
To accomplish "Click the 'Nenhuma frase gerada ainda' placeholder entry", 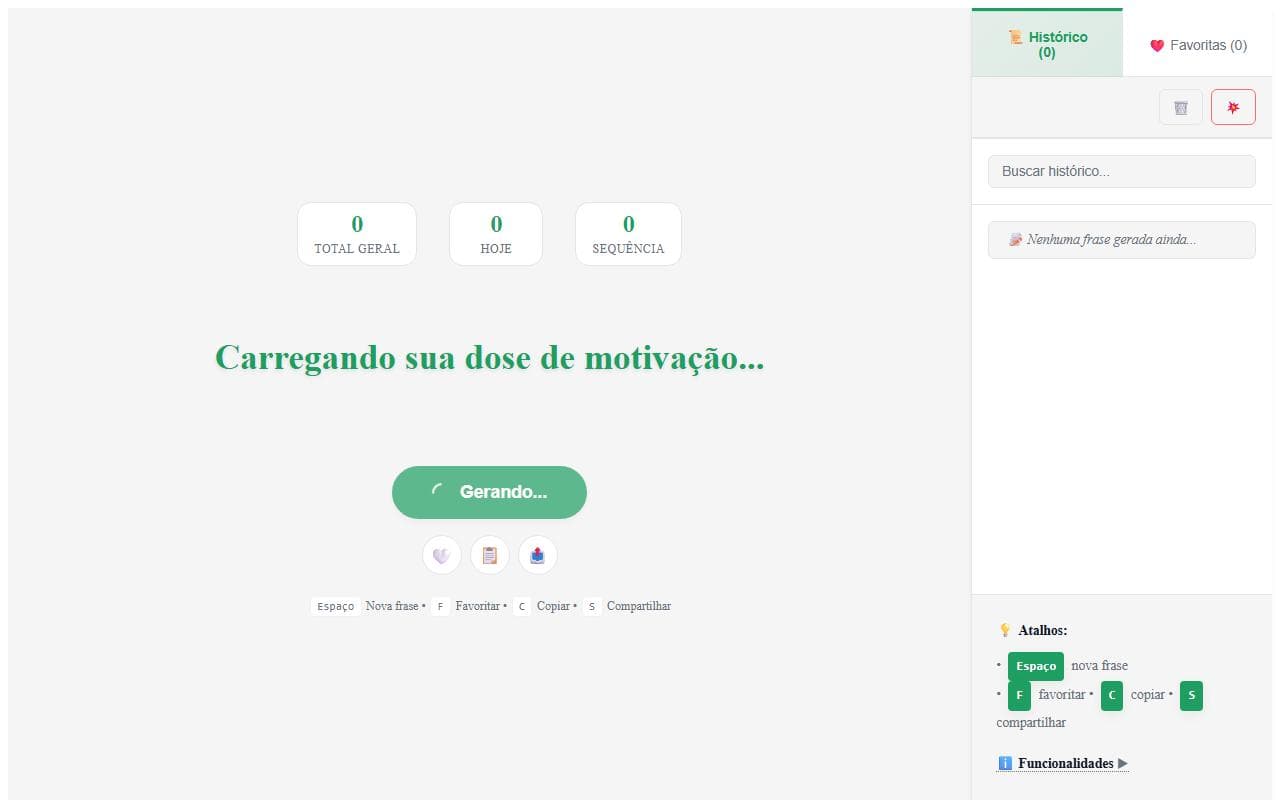I will click(x=1121, y=240).
